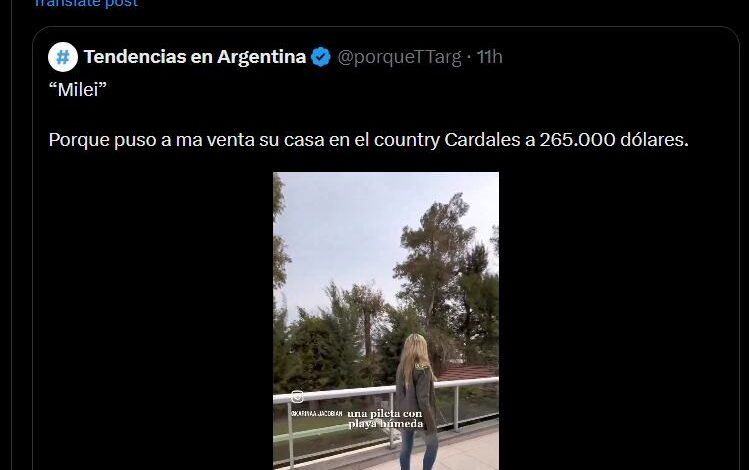Click the karinajacobian watermark in video
Image resolution: width=749 pixels, height=470 pixels.
317,413
